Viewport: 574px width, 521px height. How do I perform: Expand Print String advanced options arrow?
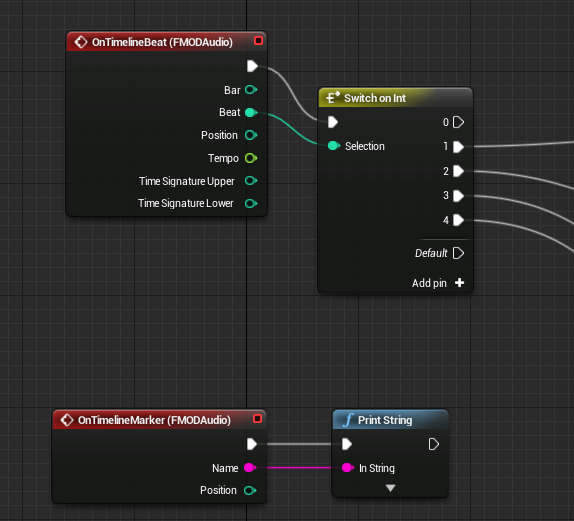[390, 488]
